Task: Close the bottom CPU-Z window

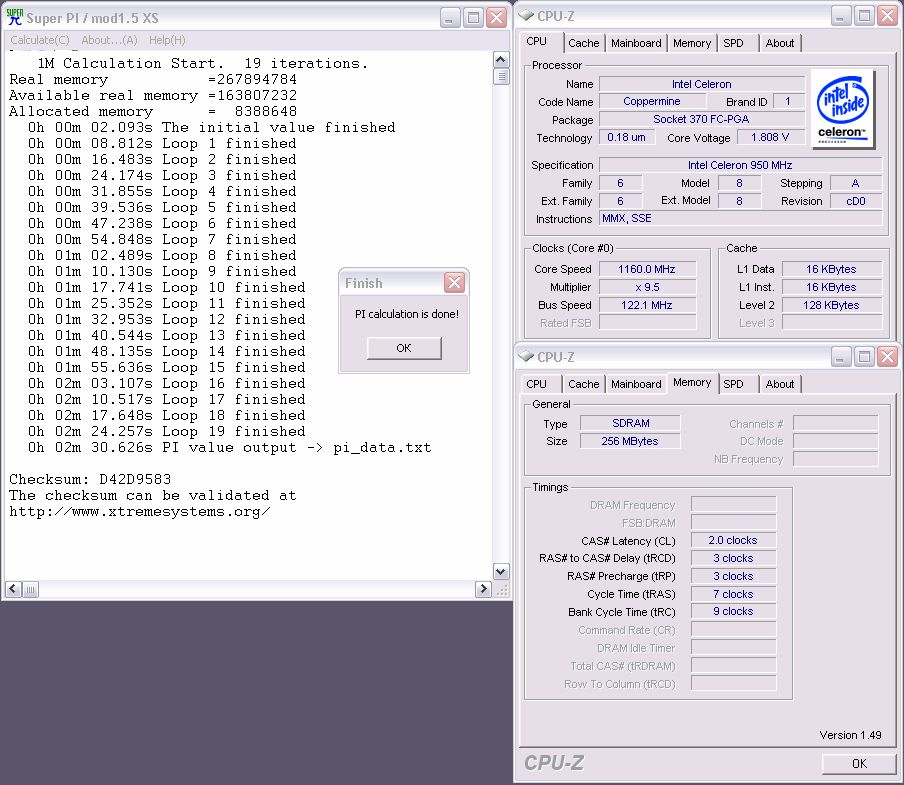Action: (x=887, y=357)
